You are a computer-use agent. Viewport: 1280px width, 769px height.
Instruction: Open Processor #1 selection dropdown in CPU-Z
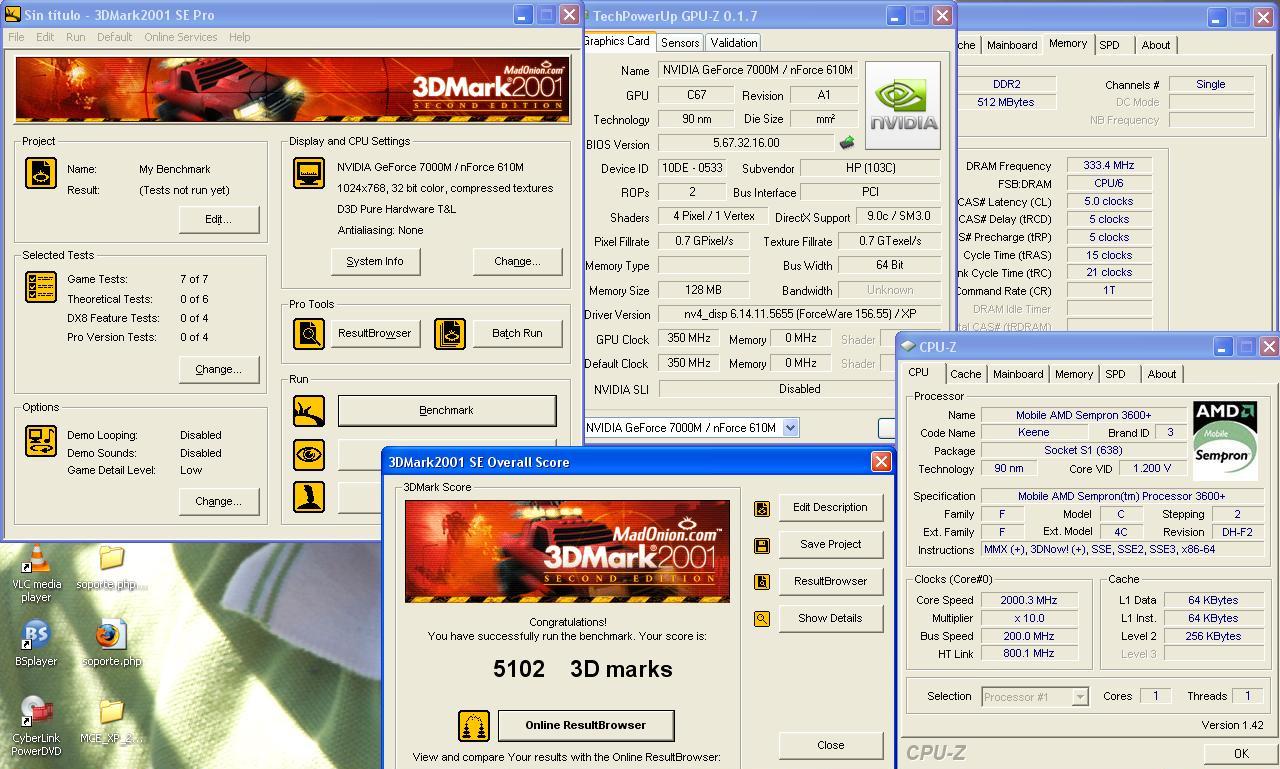point(1080,697)
